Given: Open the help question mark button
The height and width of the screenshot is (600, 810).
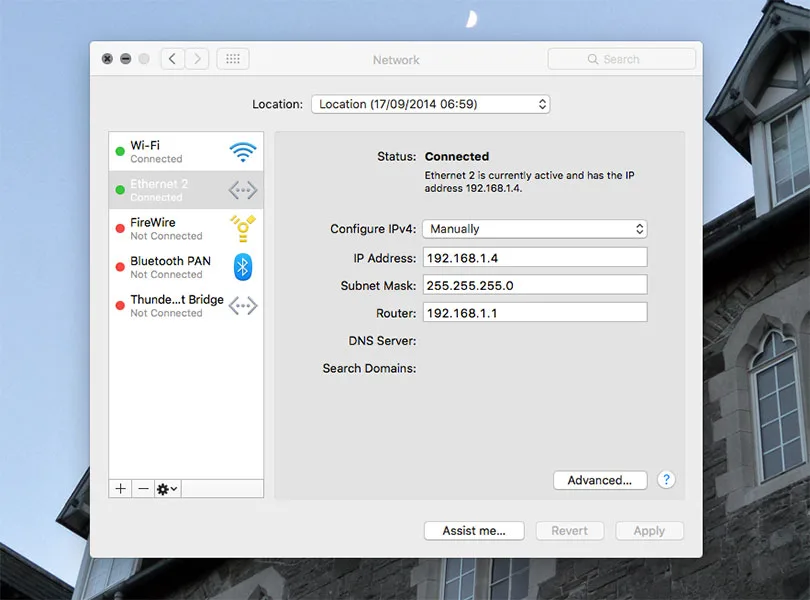Looking at the screenshot, I should pyautogui.click(x=666, y=480).
